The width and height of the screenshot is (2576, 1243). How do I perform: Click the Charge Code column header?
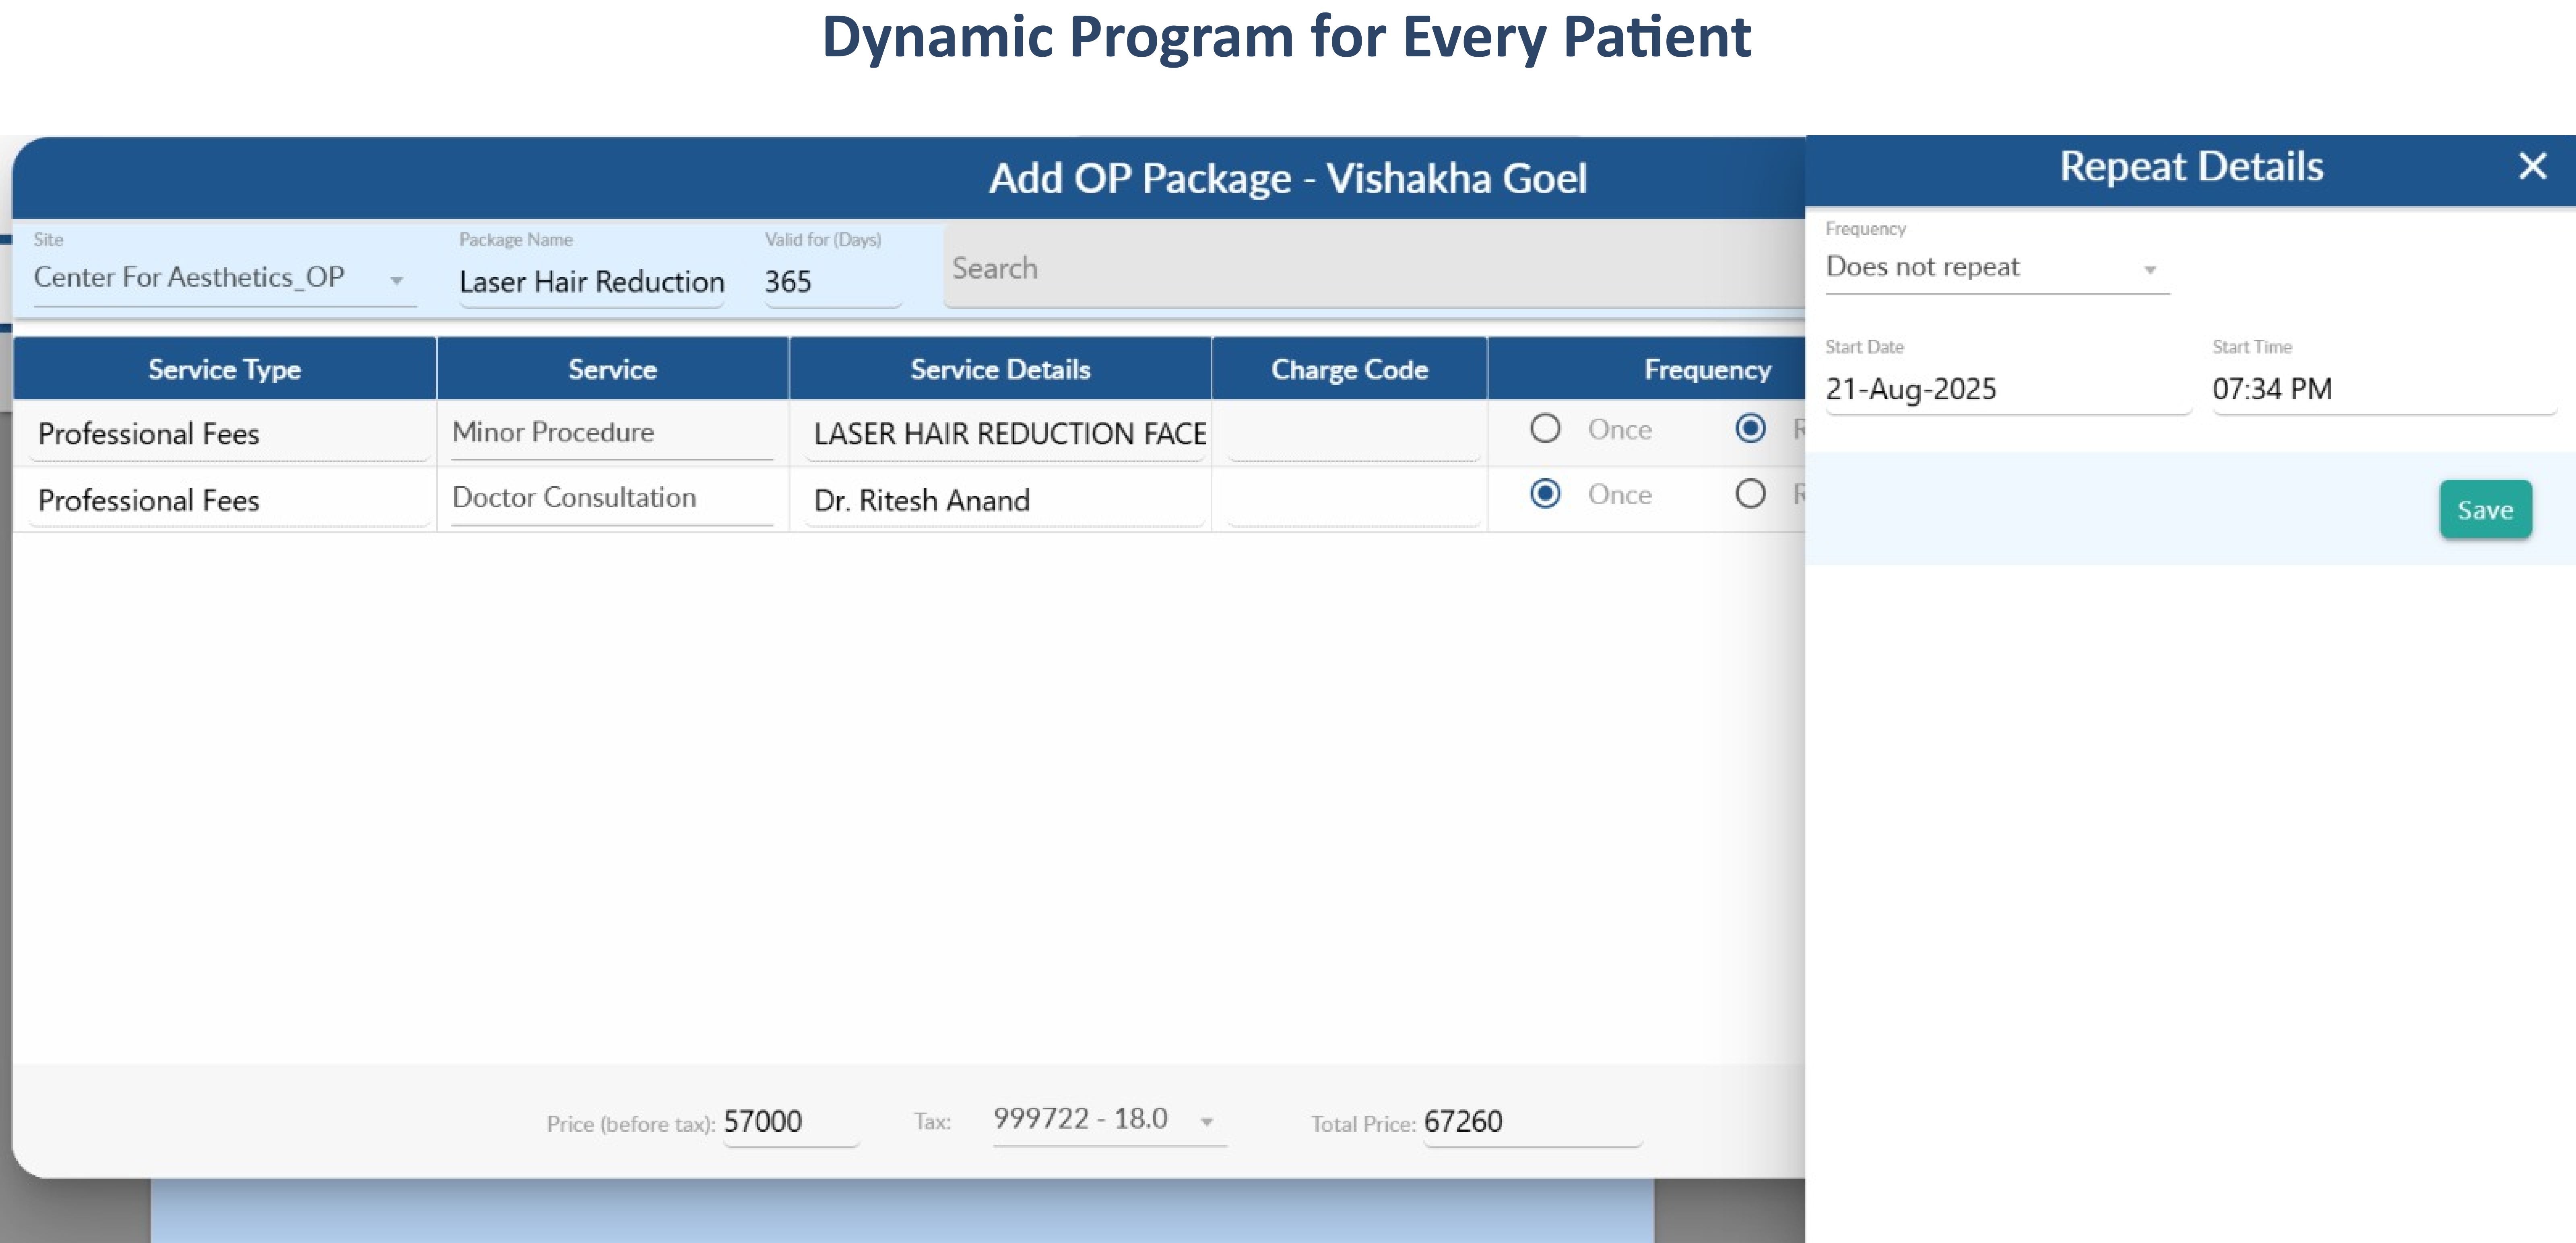pyautogui.click(x=1349, y=369)
